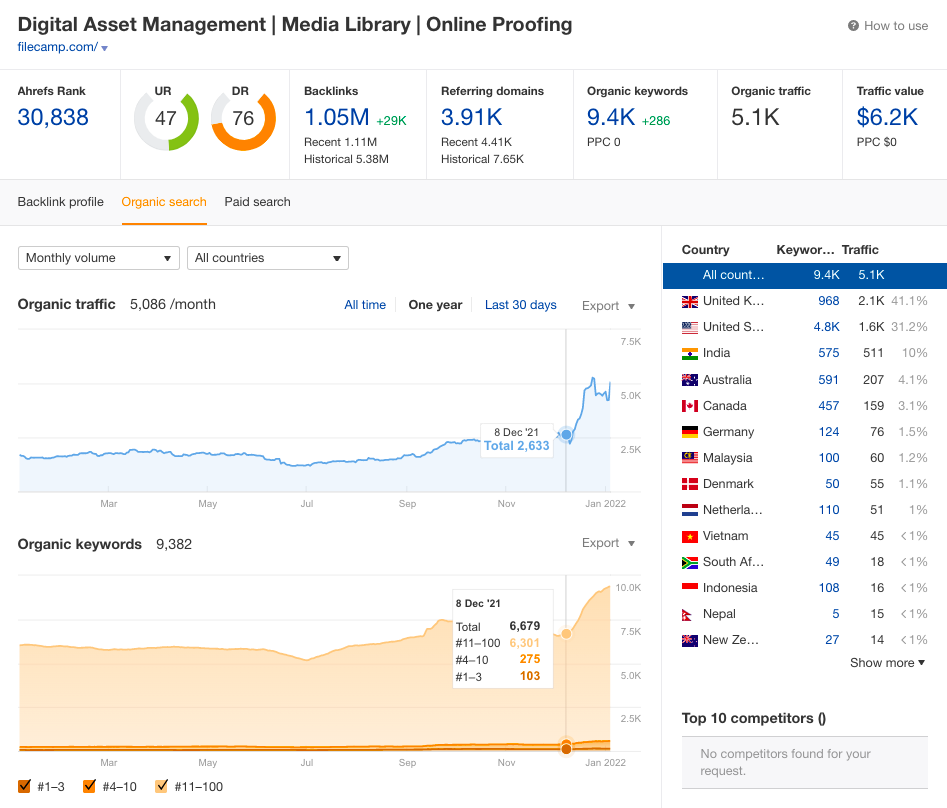Click Australia keywords count 591
Viewport: 947px width, 808px height.
(x=828, y=380)
